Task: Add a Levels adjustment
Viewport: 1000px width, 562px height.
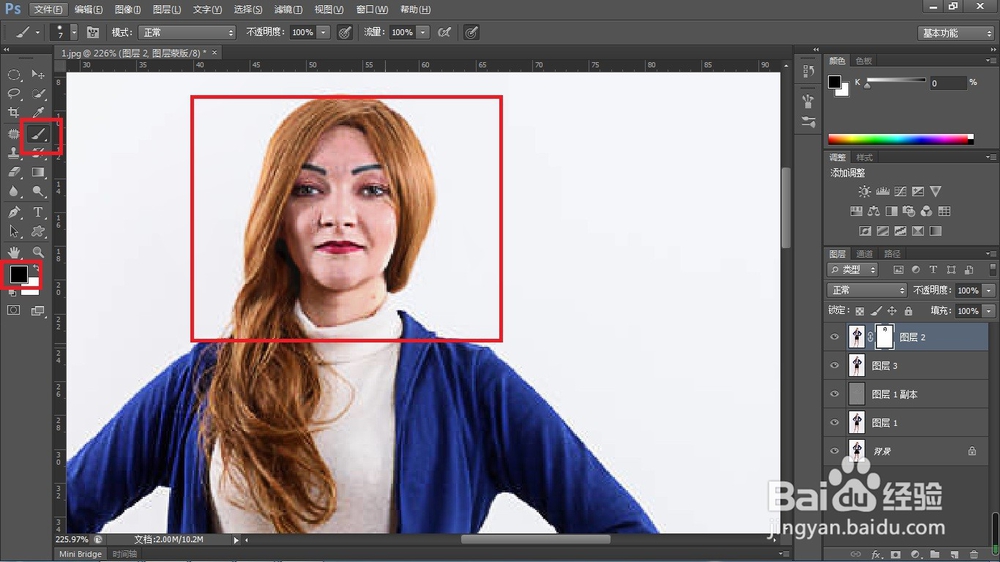Action: tap(883, 191)
